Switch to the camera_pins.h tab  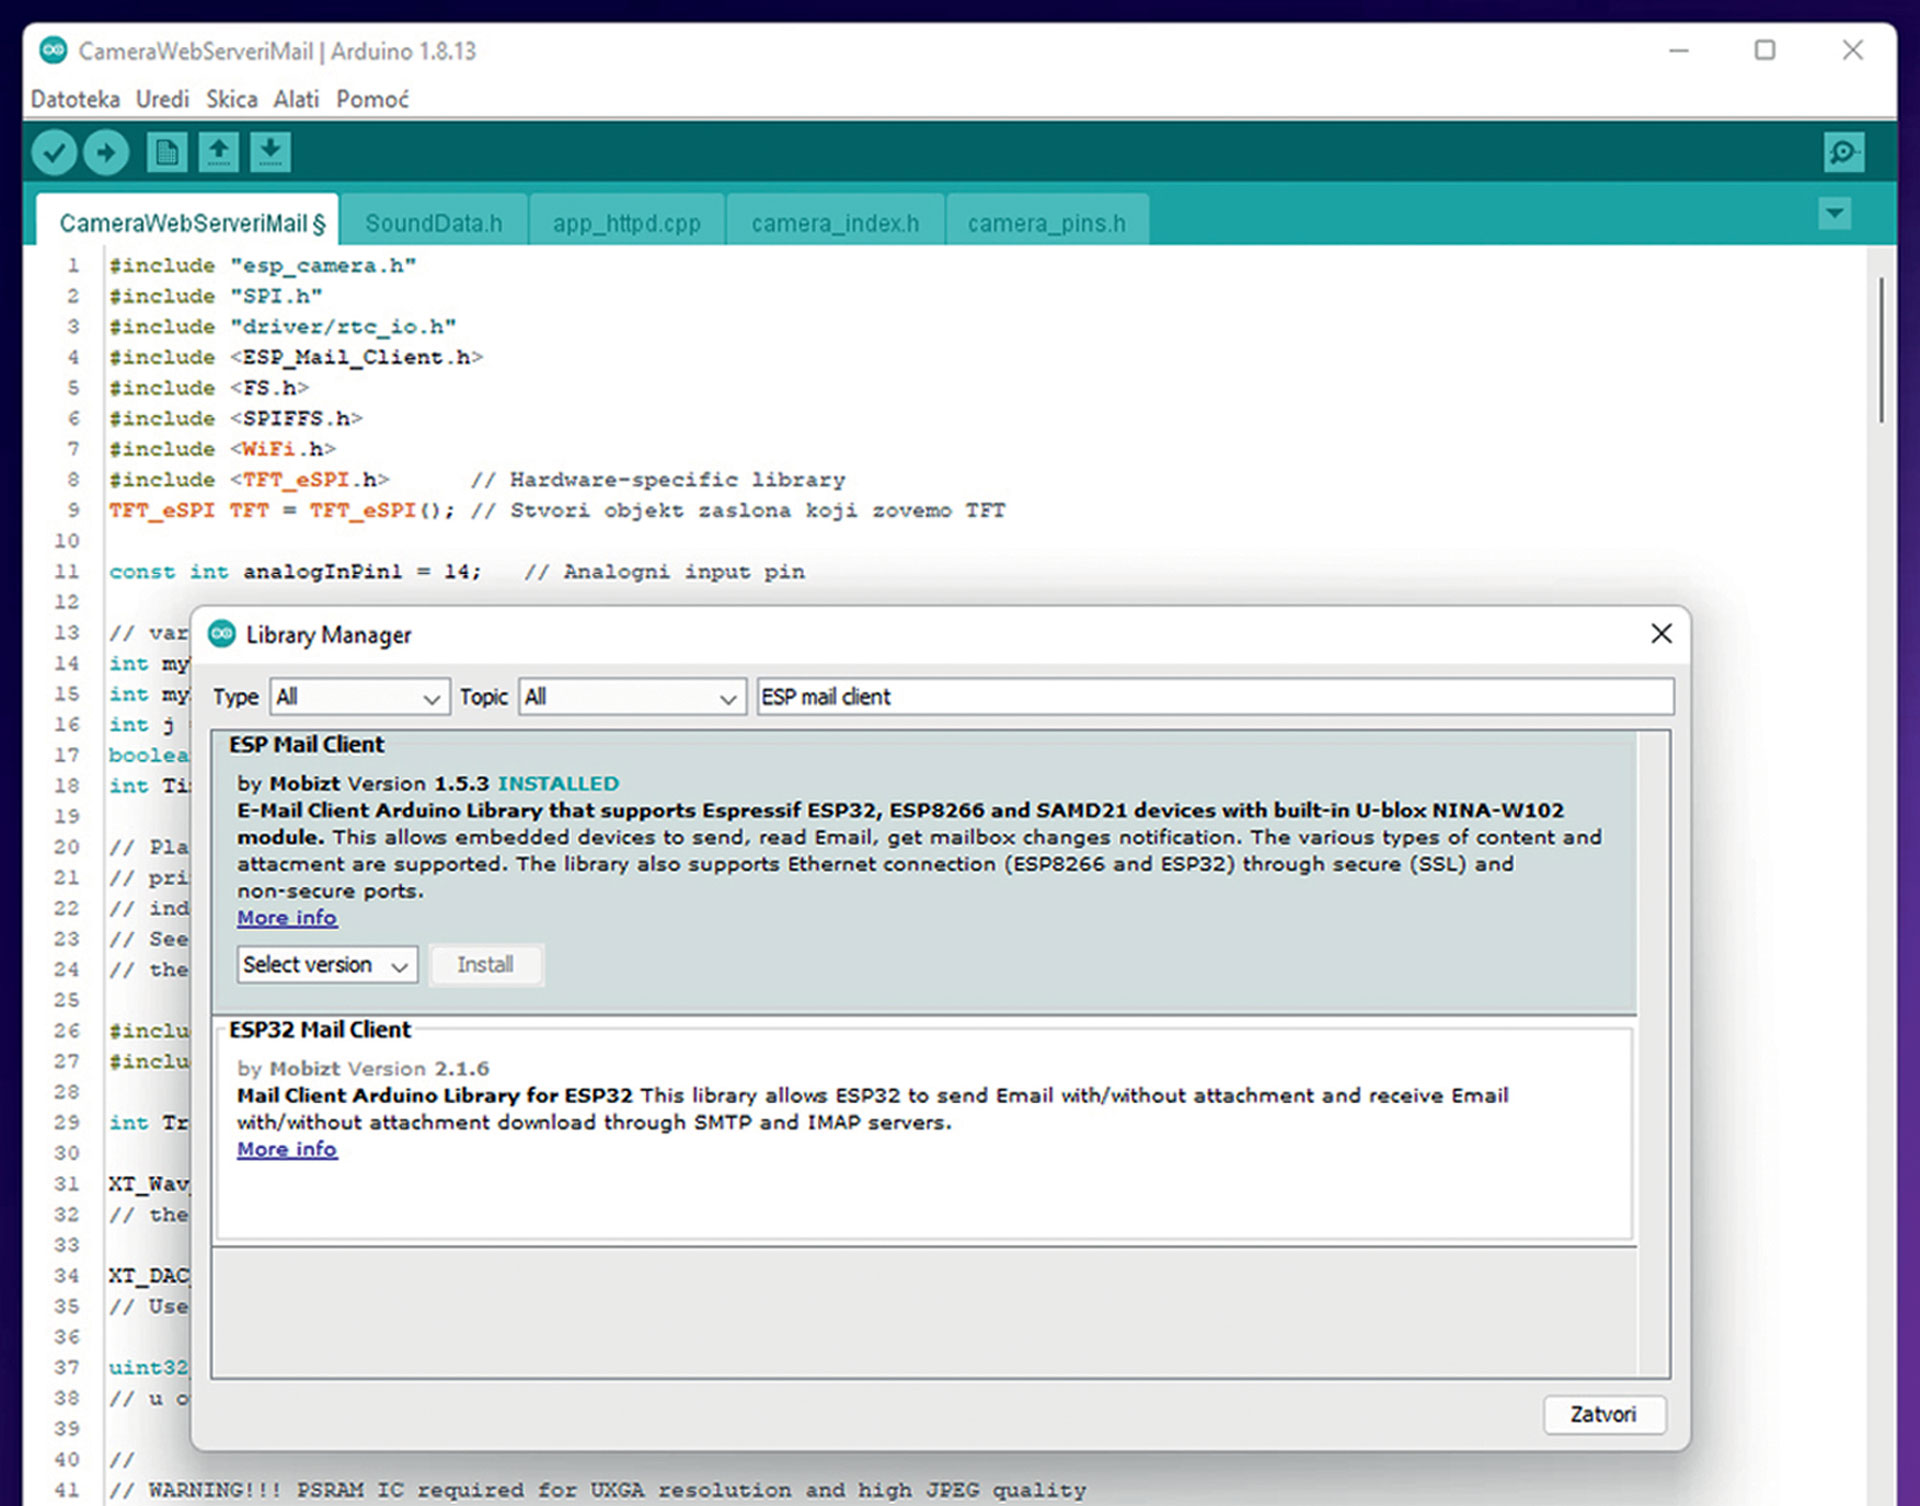pos(1046,223)
